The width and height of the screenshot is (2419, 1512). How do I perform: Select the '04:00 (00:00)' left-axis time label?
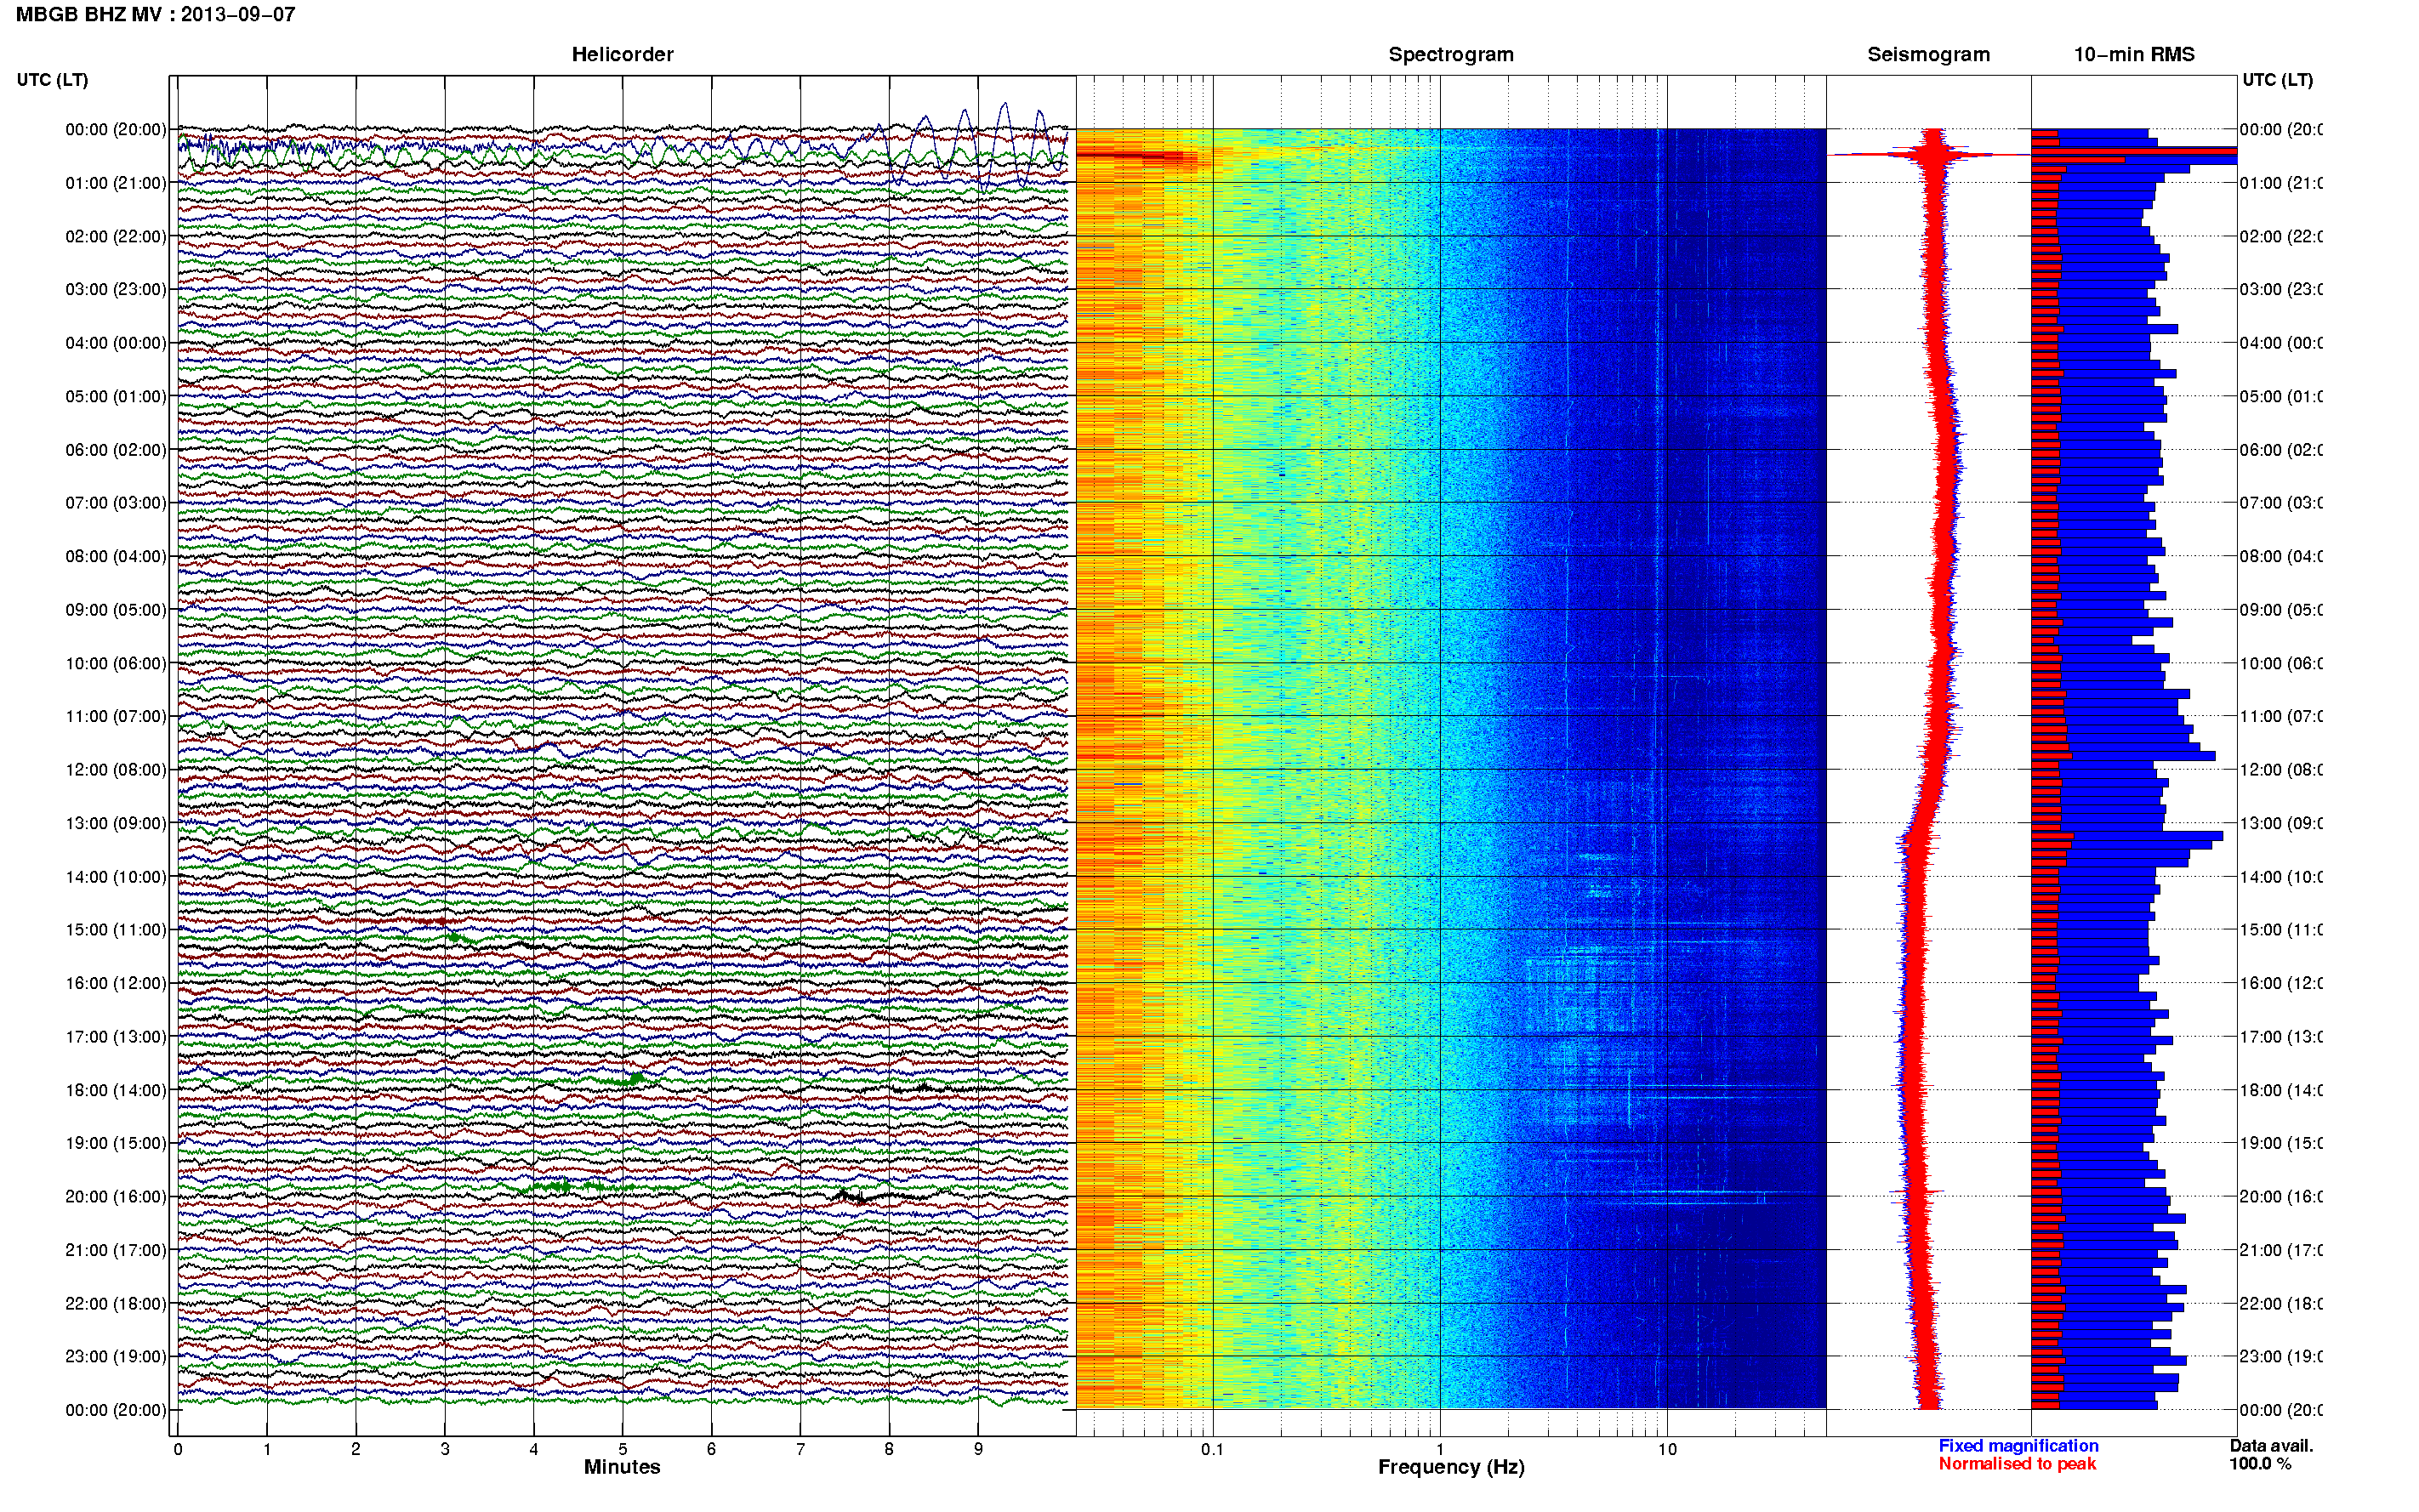(116, 342)
